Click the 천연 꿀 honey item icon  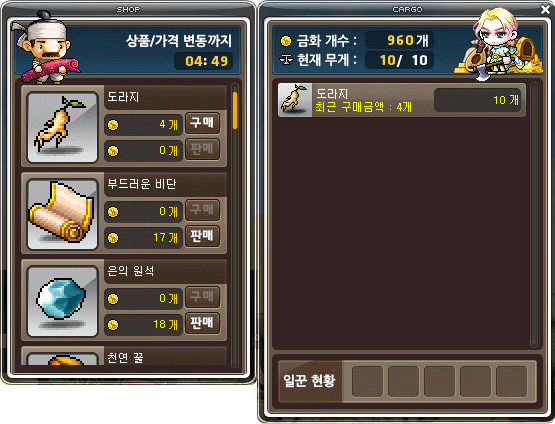[62, 359]
